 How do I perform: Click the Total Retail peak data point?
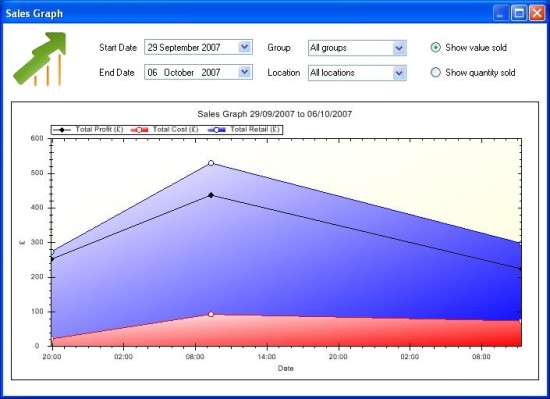[211, 163]
